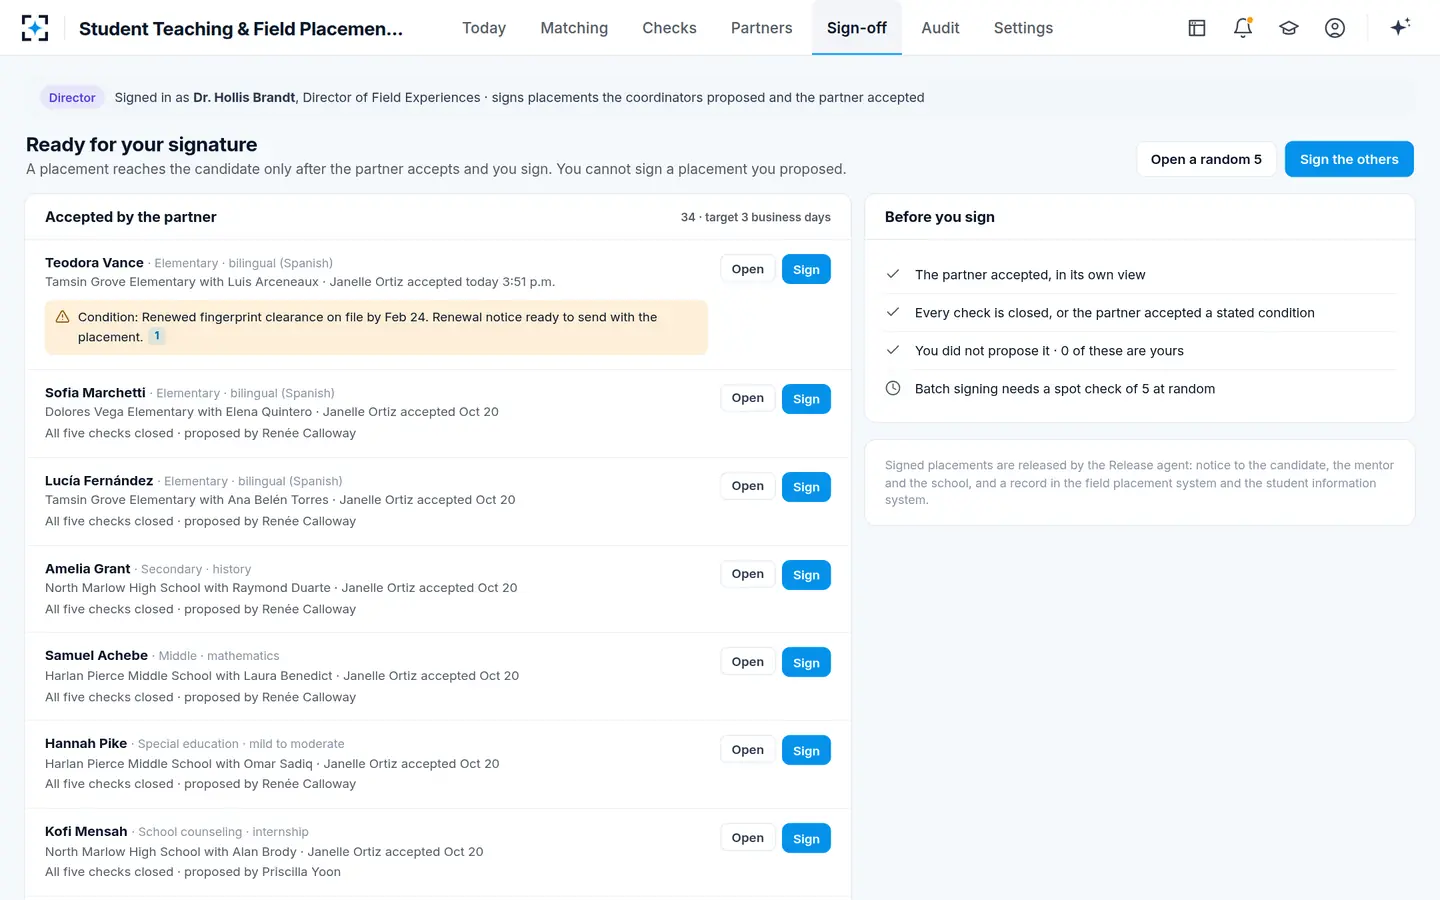Sign Samuel Achebe's placement

(806, 663)
